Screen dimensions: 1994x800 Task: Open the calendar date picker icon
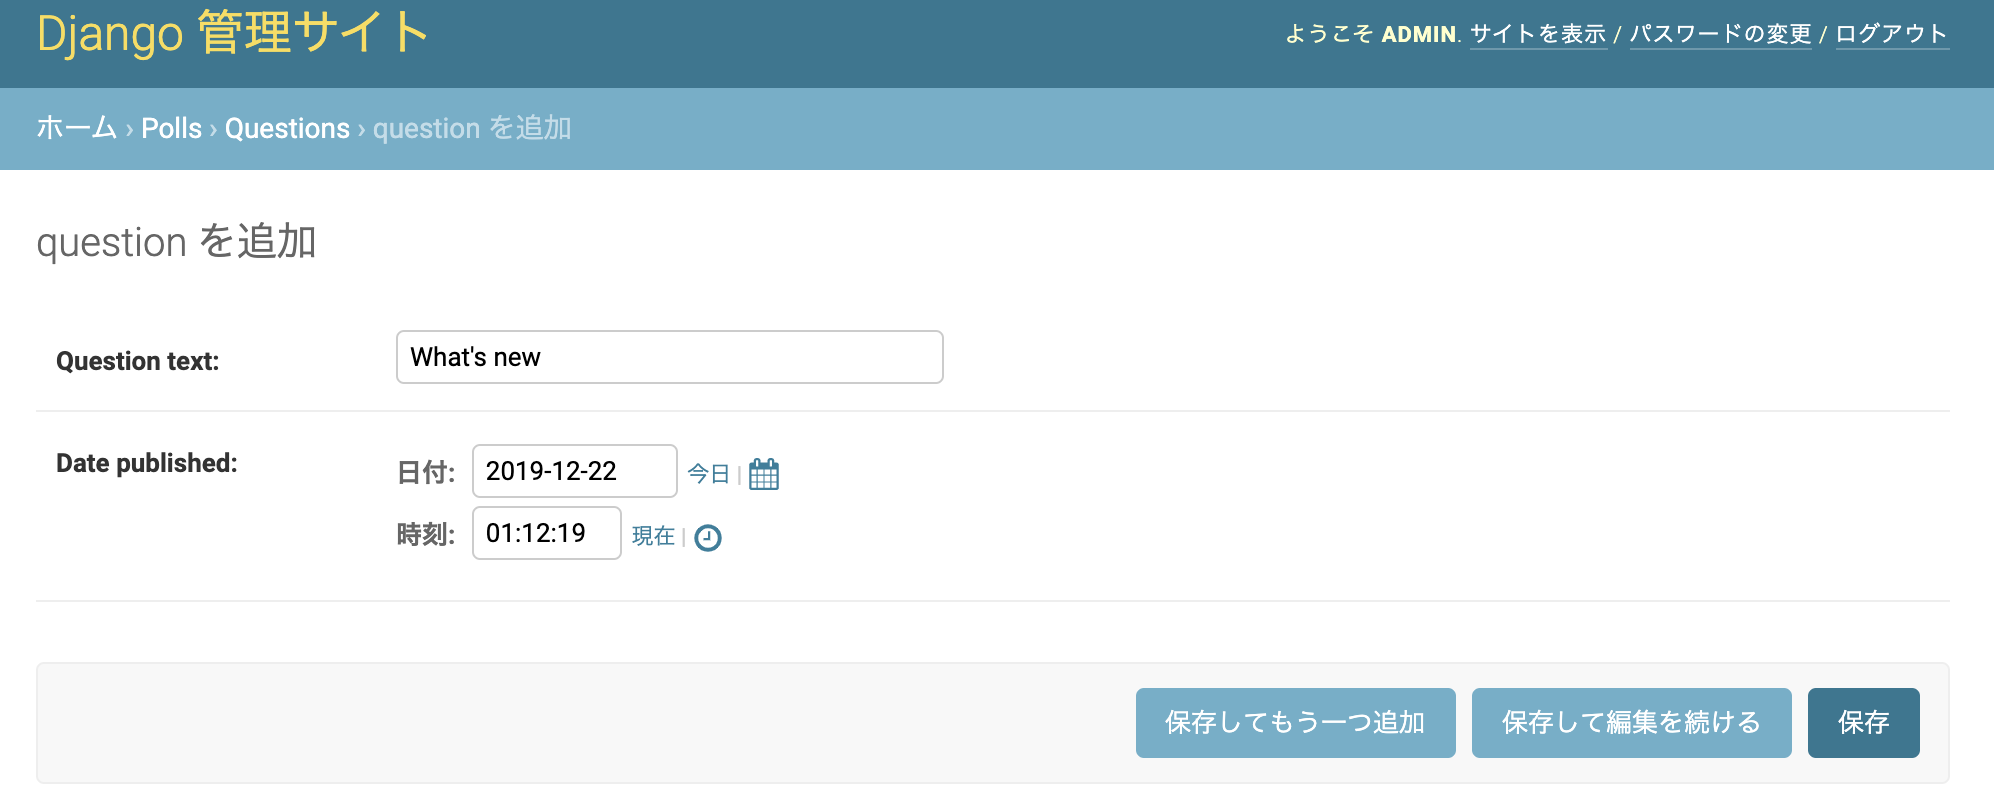764,474
